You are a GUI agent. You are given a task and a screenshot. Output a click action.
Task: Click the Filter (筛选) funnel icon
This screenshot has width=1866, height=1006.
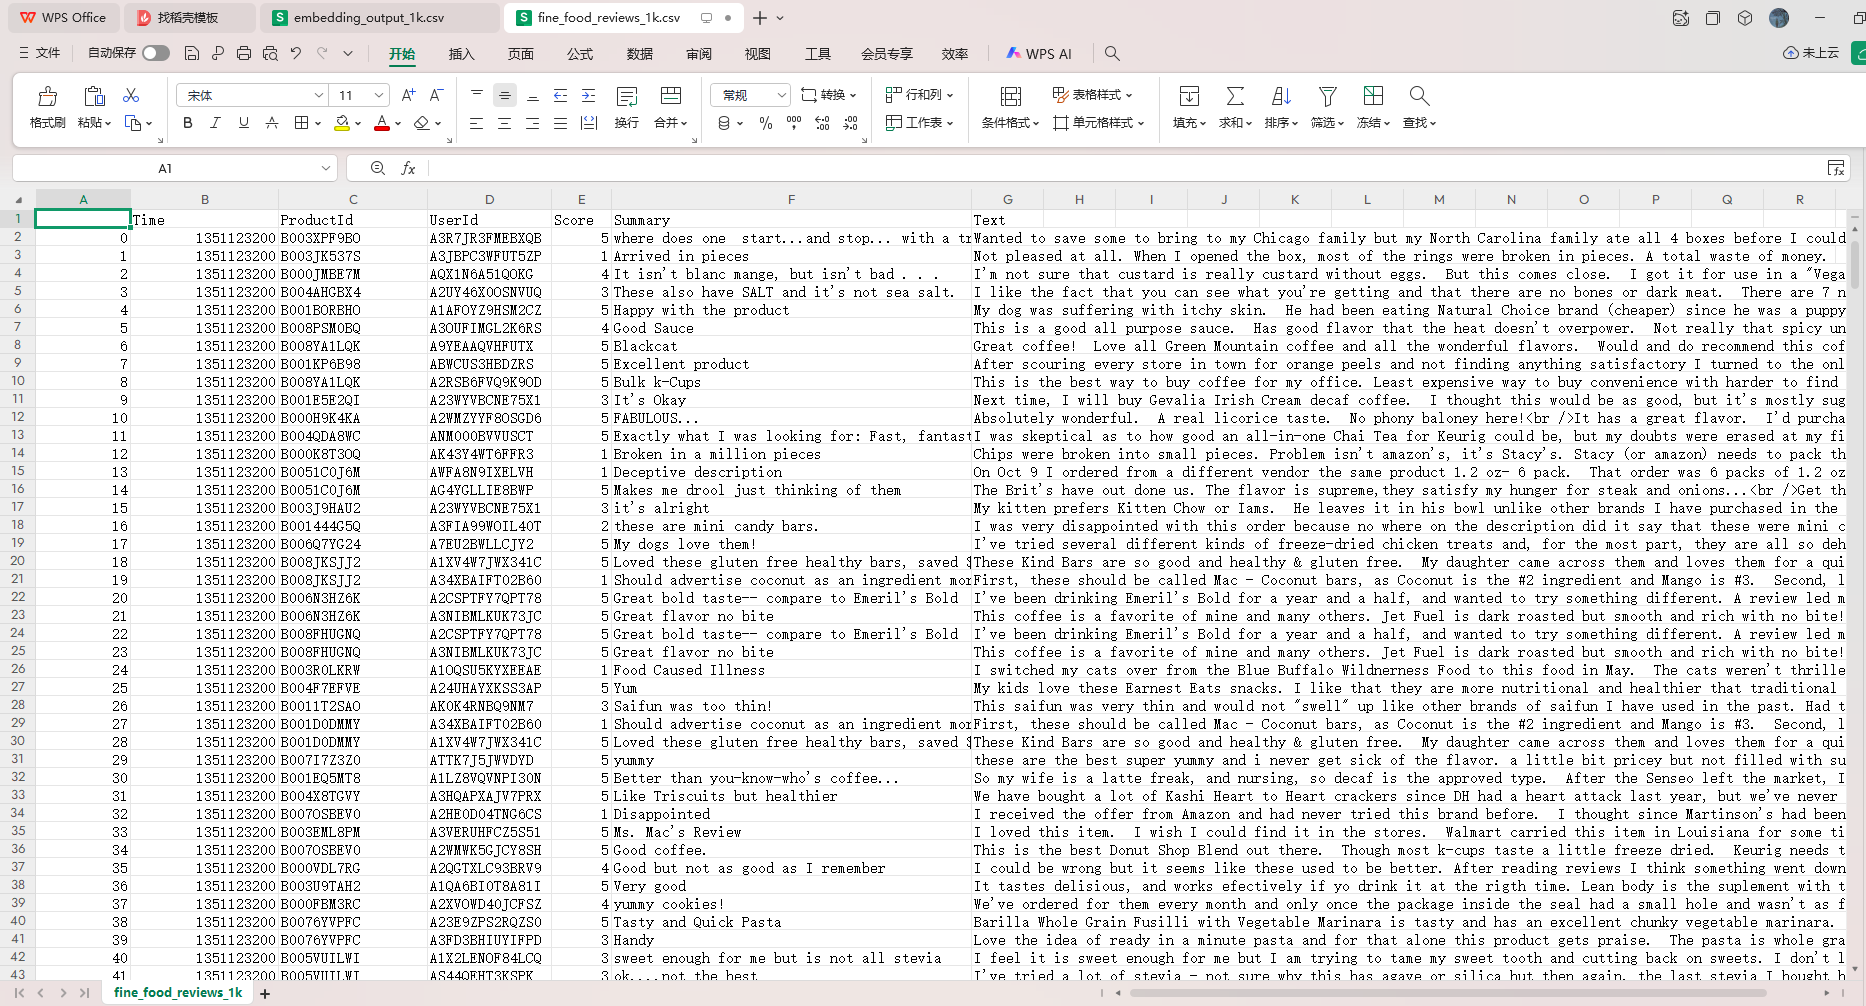[x=1327, y=96]
